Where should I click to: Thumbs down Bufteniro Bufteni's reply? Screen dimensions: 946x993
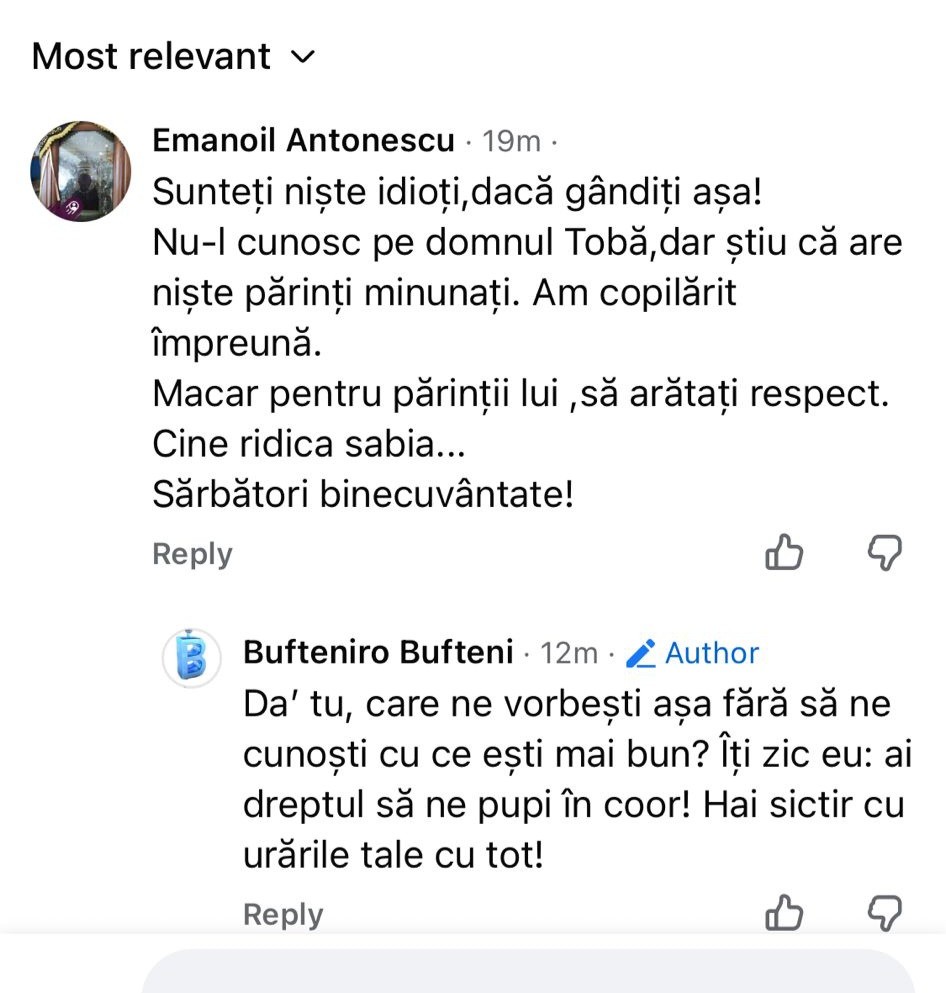884,912
